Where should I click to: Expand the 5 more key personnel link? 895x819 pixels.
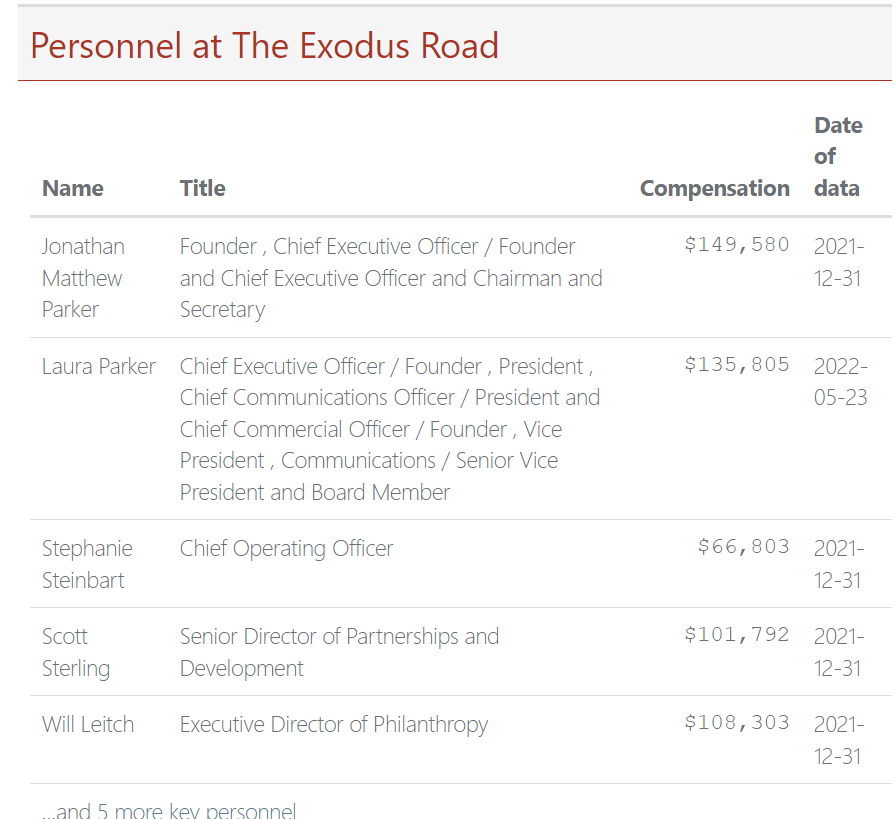[x=169, y=810]
